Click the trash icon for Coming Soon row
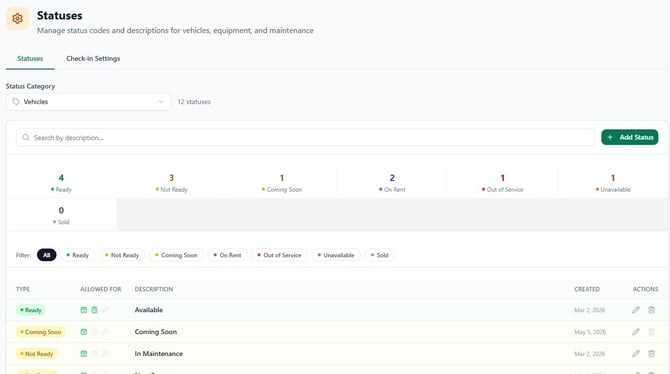 651,332
